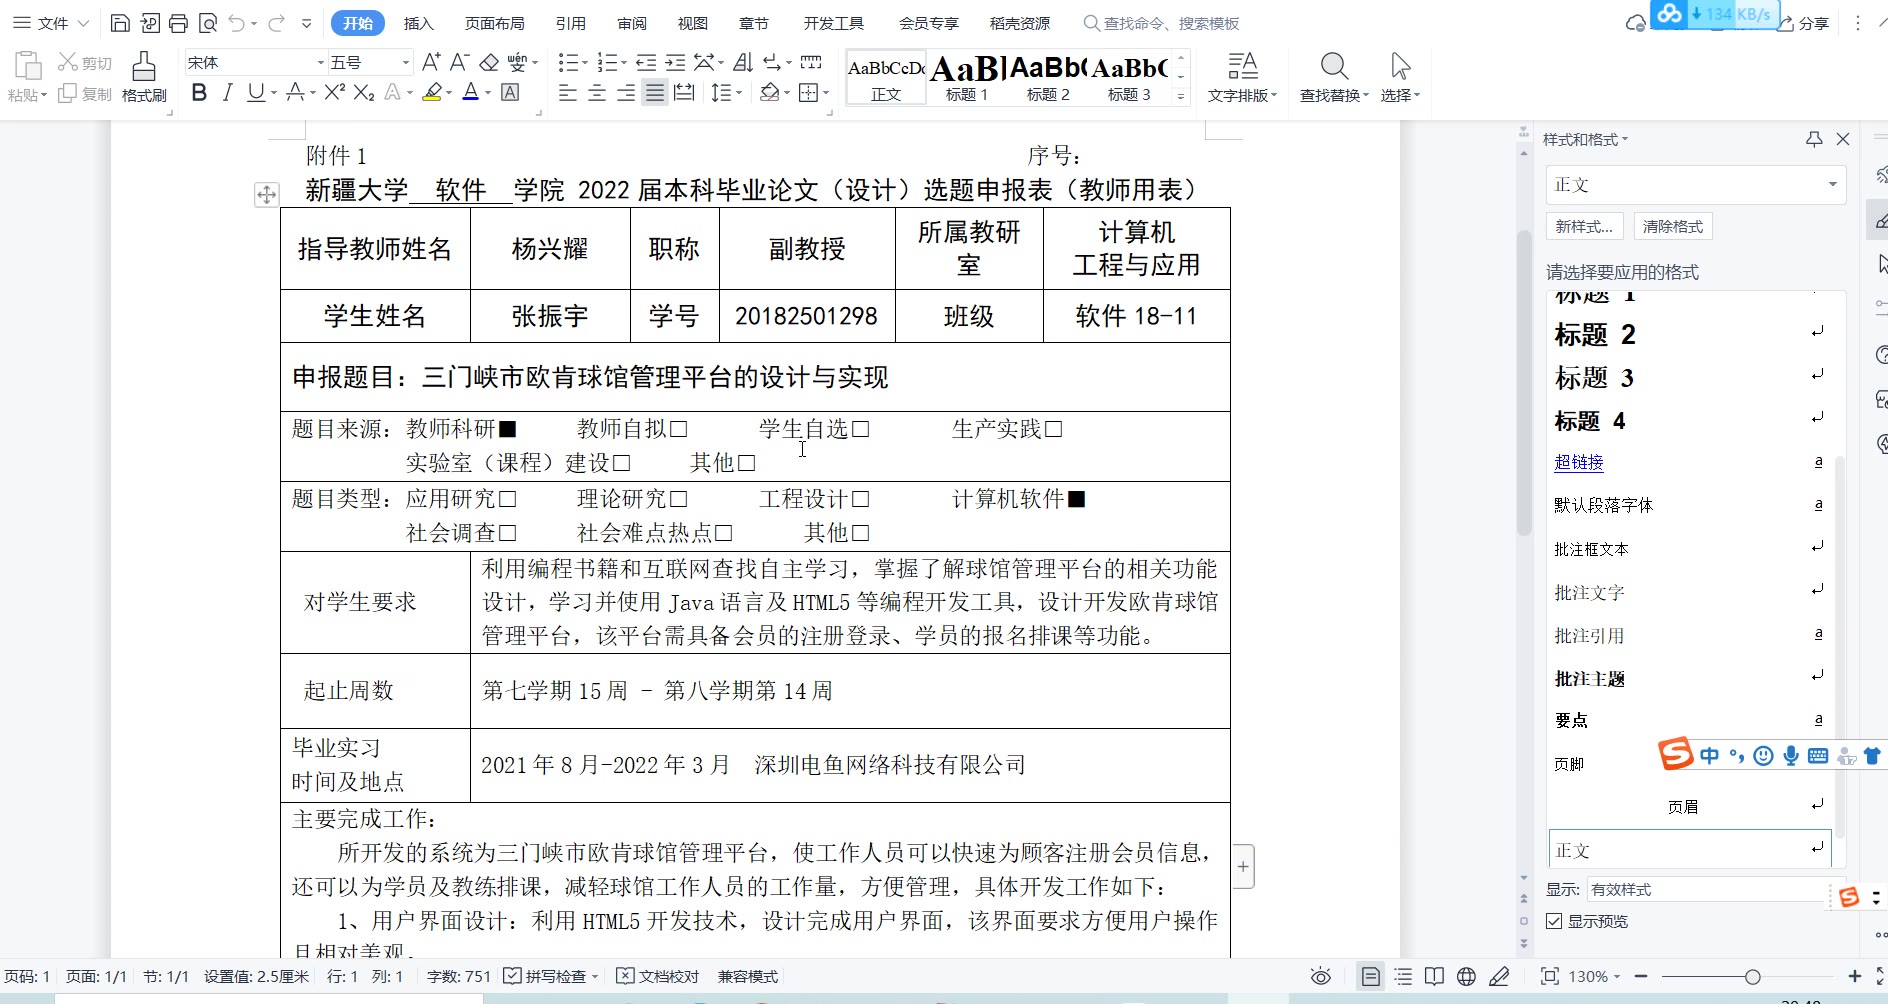The height and width of the screenshot is (1004, 1888).
Task: Apply Bold formatting
Action: coord(199,93)
